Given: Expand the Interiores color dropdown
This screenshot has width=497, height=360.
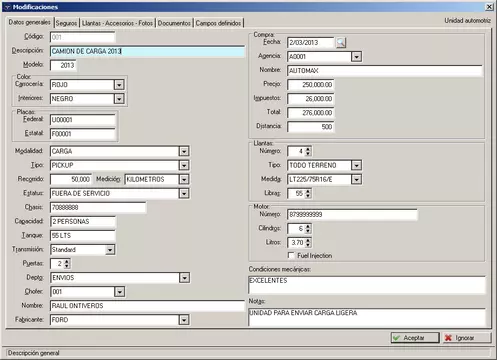Looking at the screenshot, I should coord(119,99).
